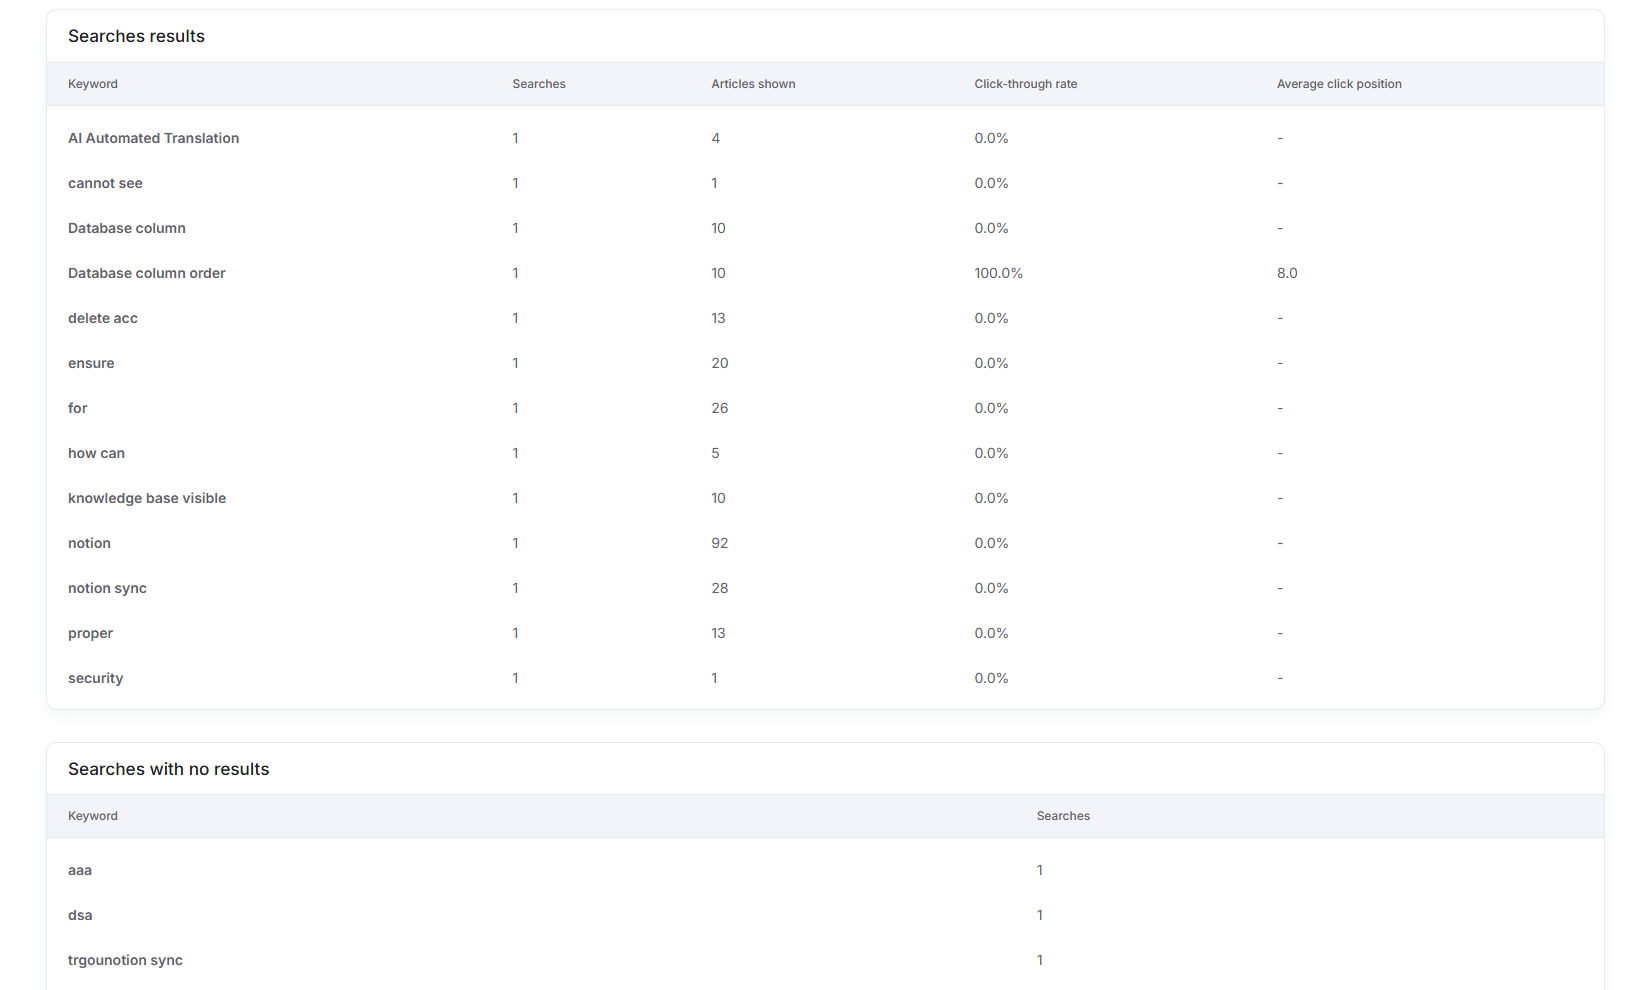Viewport: 1645px width, 990px height.
Task: Click the 'dsa' no-results keyword
Action: (80, 915)
